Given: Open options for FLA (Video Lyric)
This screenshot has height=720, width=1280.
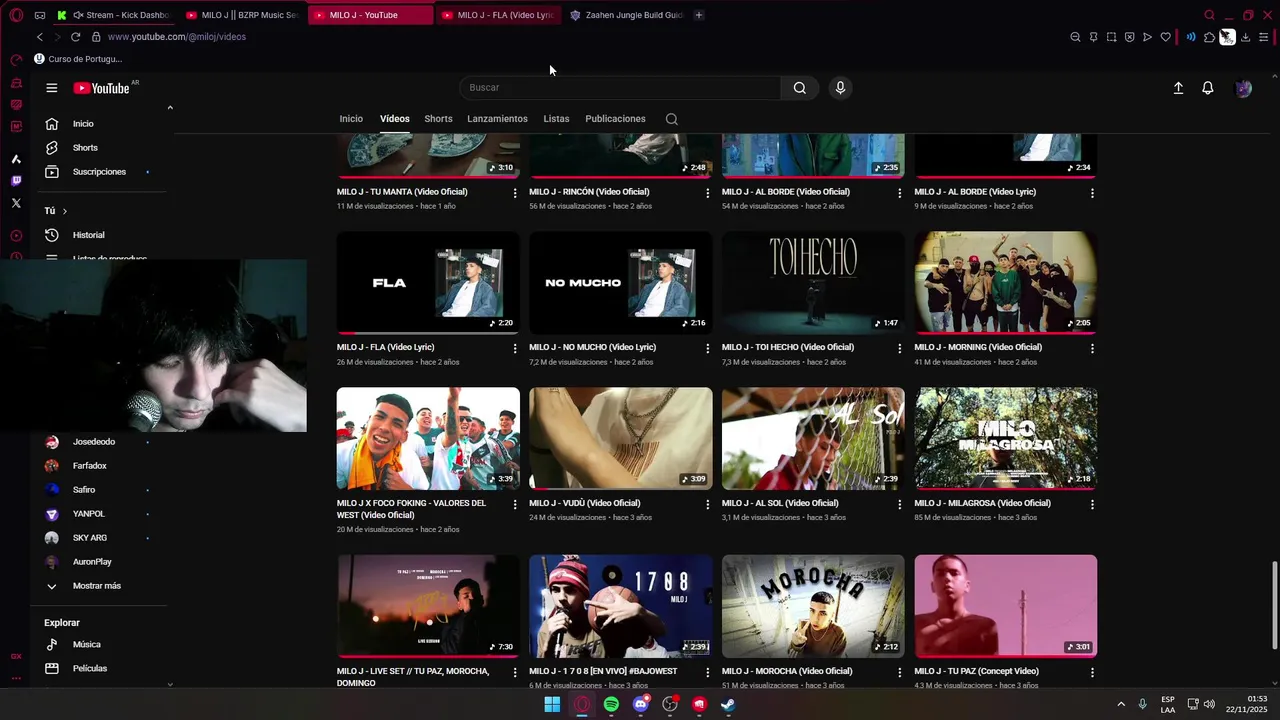Looking at the screenshot, I should coord(515,349).
